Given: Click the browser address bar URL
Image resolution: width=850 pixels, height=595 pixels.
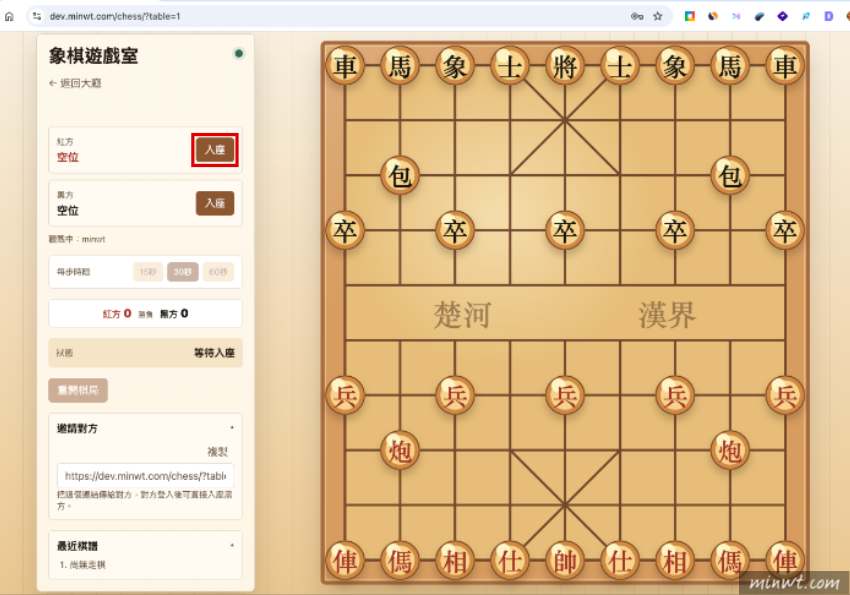Looking at the screenshot, I should [x=115, y=16].
